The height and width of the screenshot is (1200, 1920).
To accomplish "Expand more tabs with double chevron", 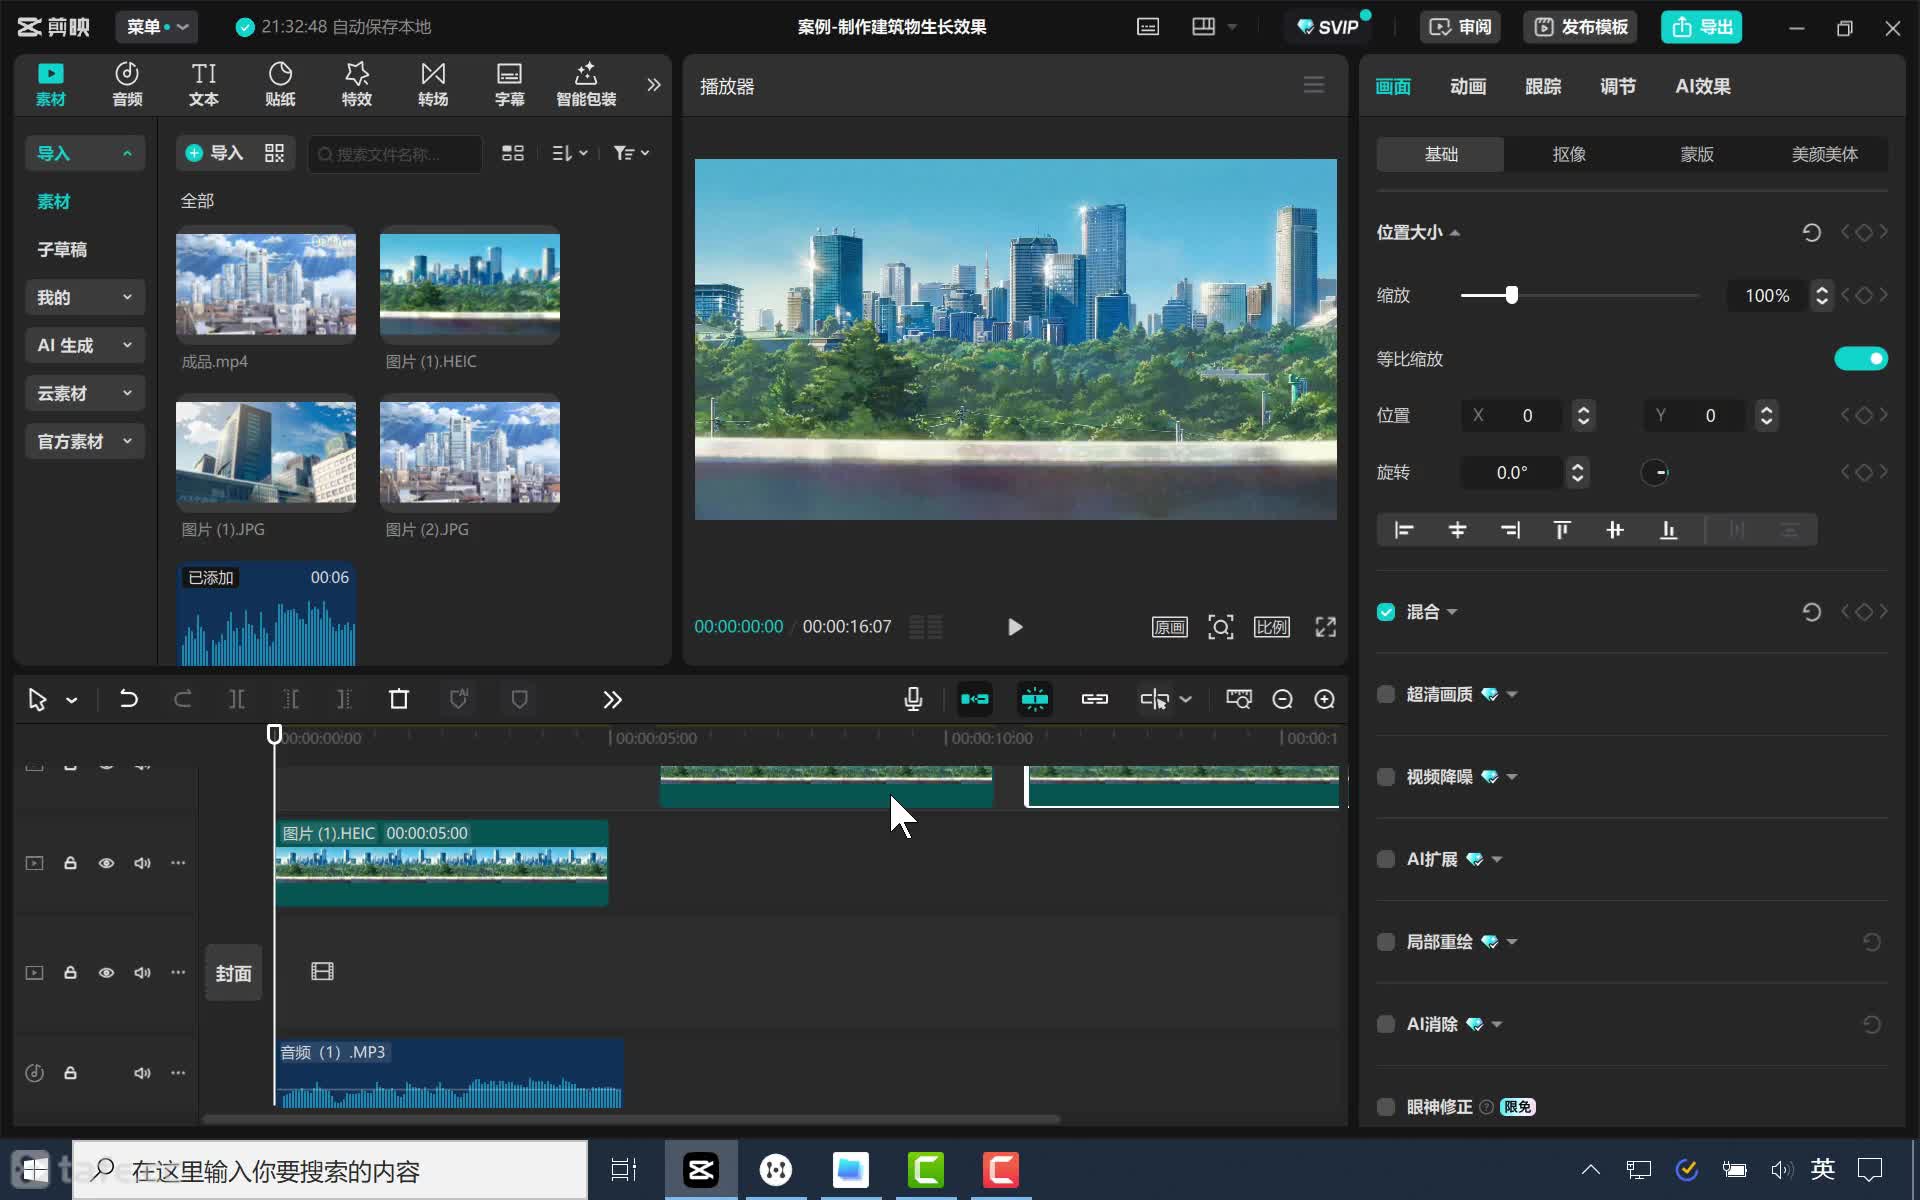I will [x=654, y=85].
